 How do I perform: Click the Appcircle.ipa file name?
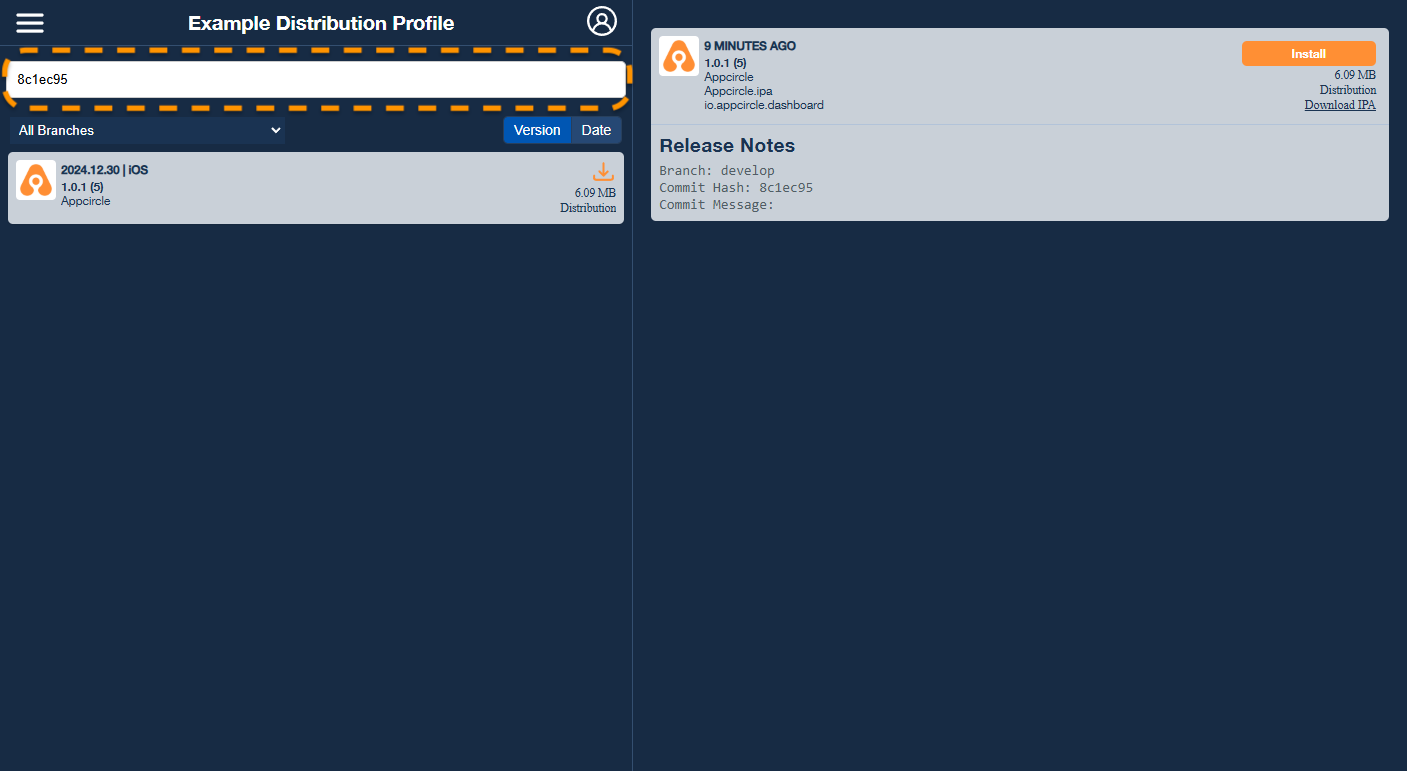[738, 91]
